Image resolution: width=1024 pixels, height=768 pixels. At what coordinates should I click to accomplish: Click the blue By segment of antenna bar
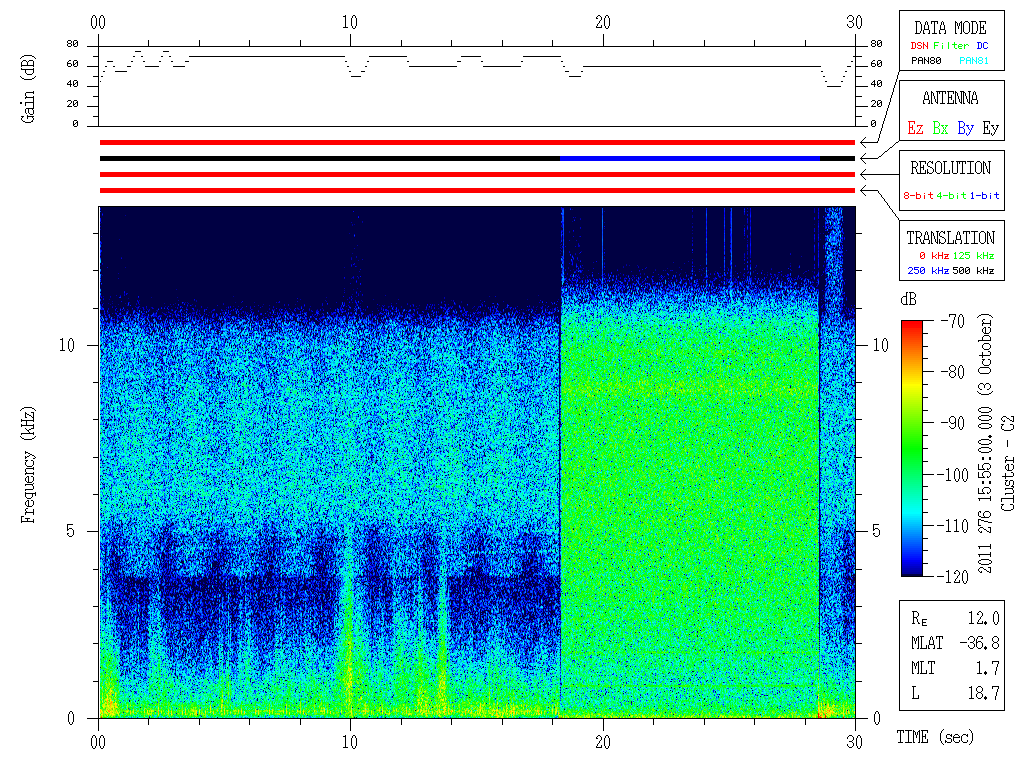[x=690, y=159]
